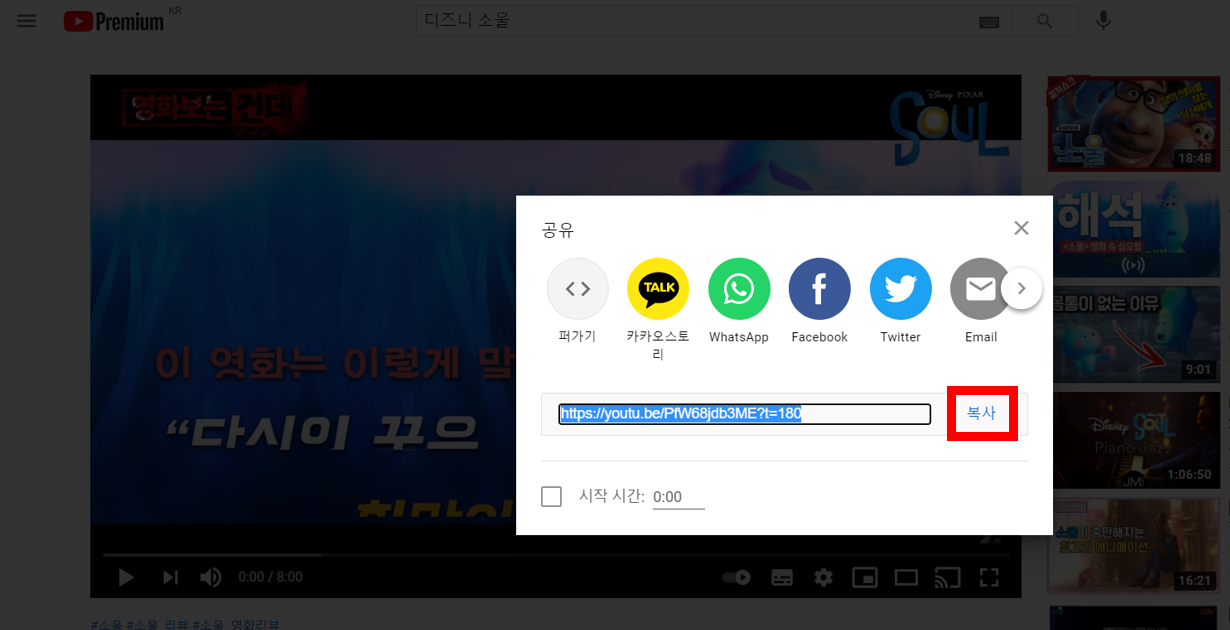
Task: Open player settings gear
Action: pos(823,577)
